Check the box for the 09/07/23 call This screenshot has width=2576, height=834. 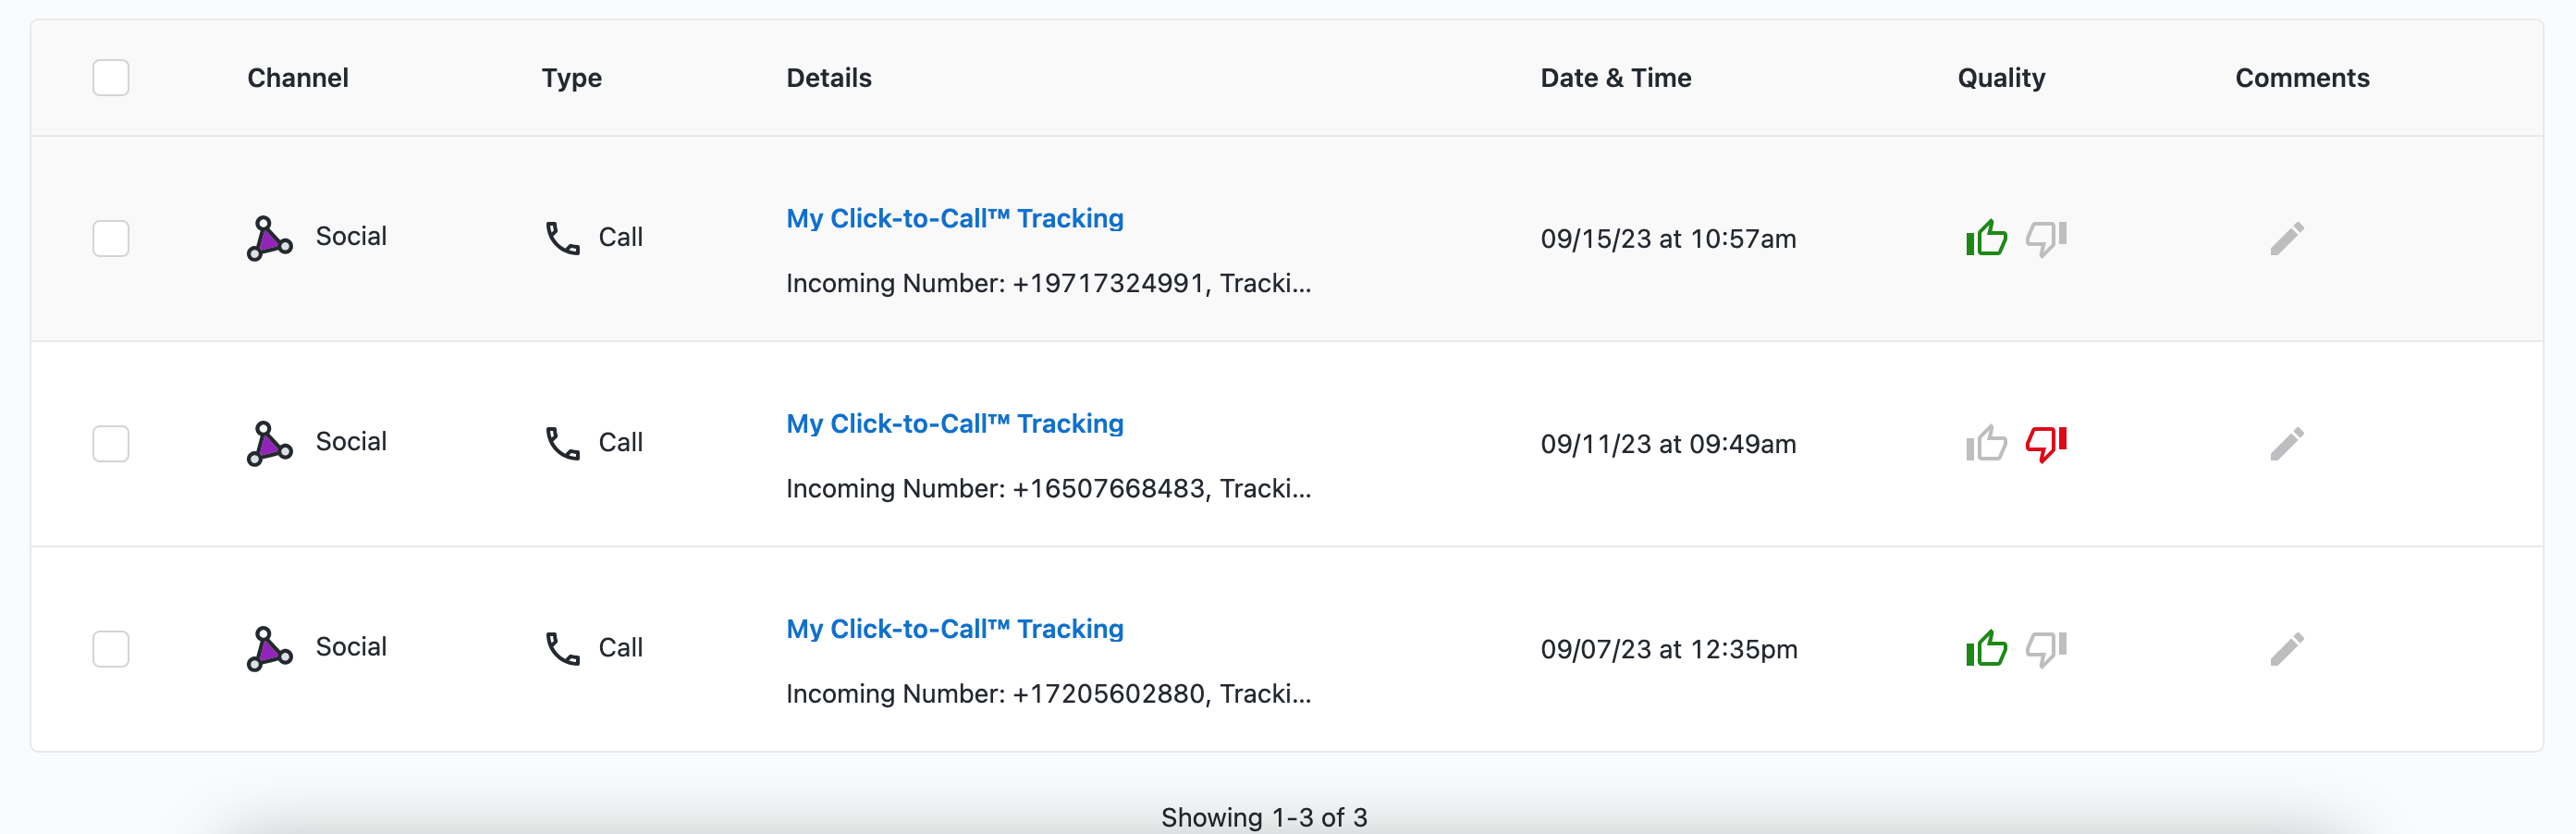pyautogui.click(x=111, y=648)
